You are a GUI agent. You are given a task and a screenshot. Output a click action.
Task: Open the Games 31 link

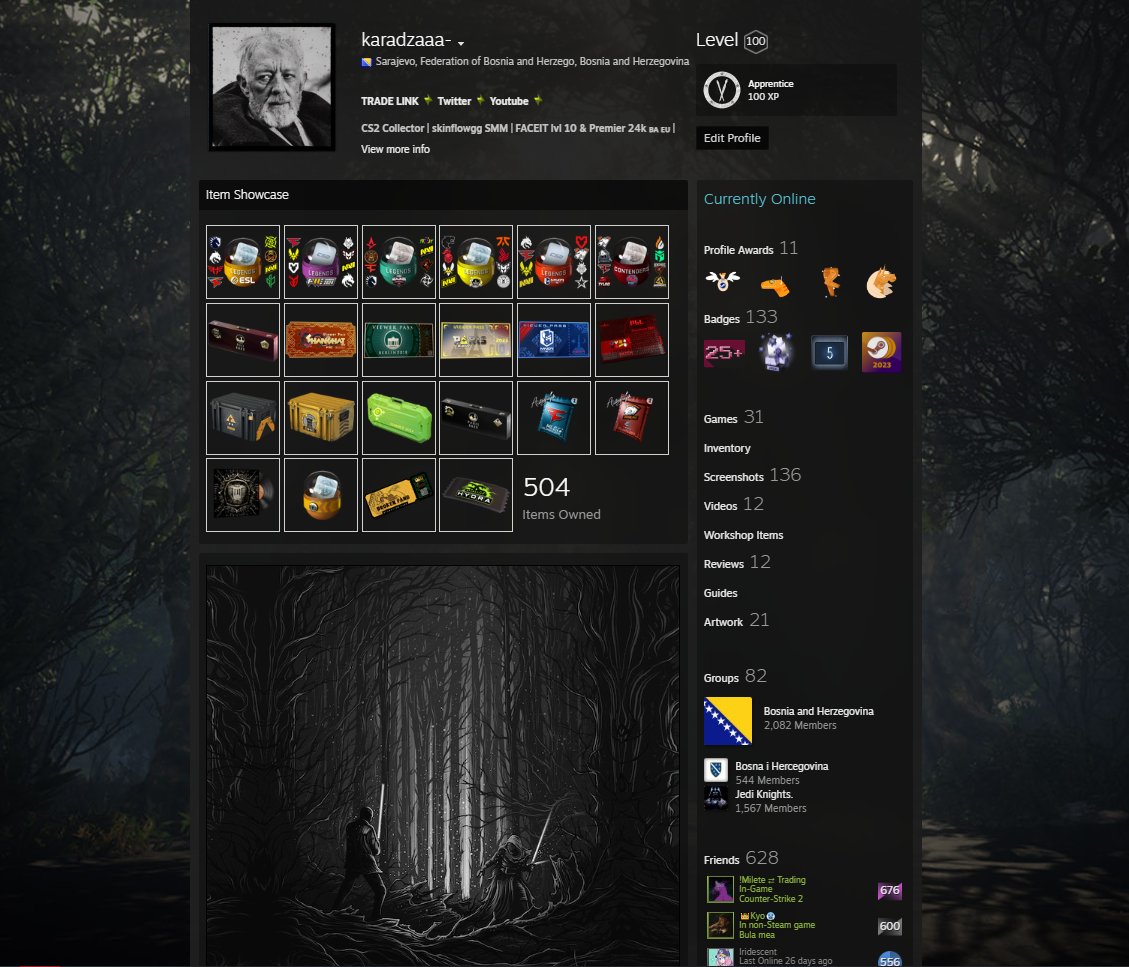point(733,417)
